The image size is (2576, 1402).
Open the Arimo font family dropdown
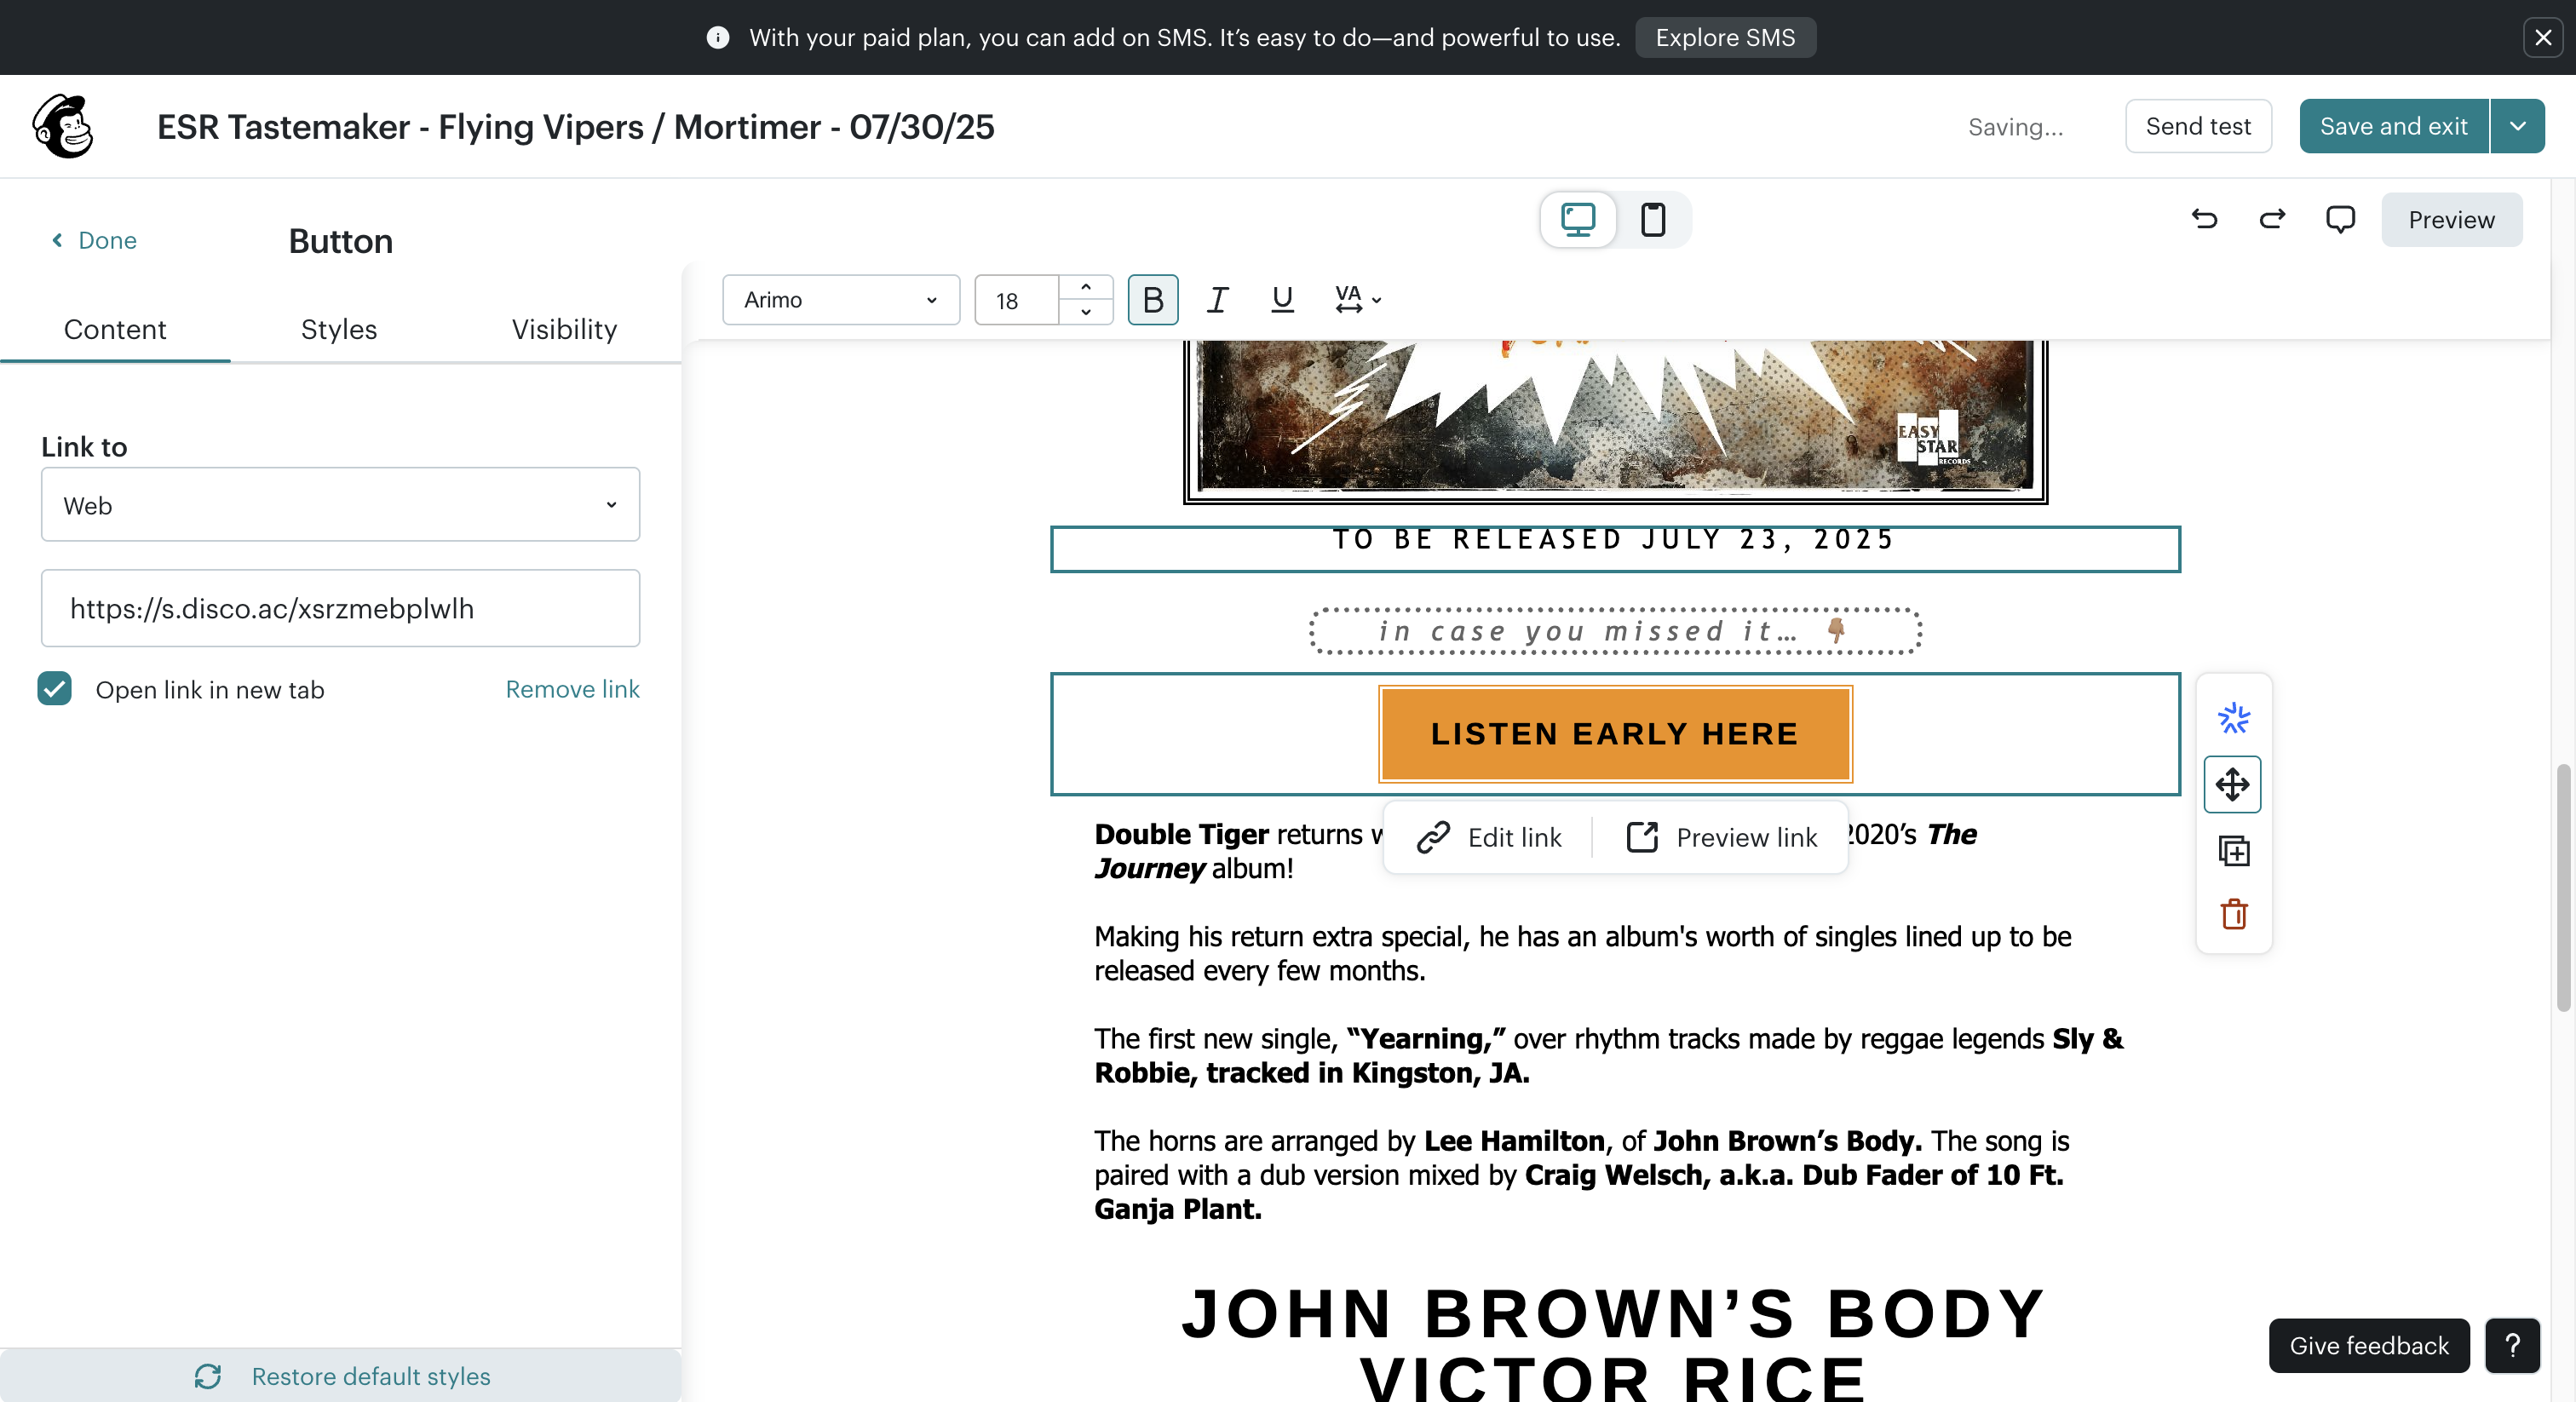(841, 300)
